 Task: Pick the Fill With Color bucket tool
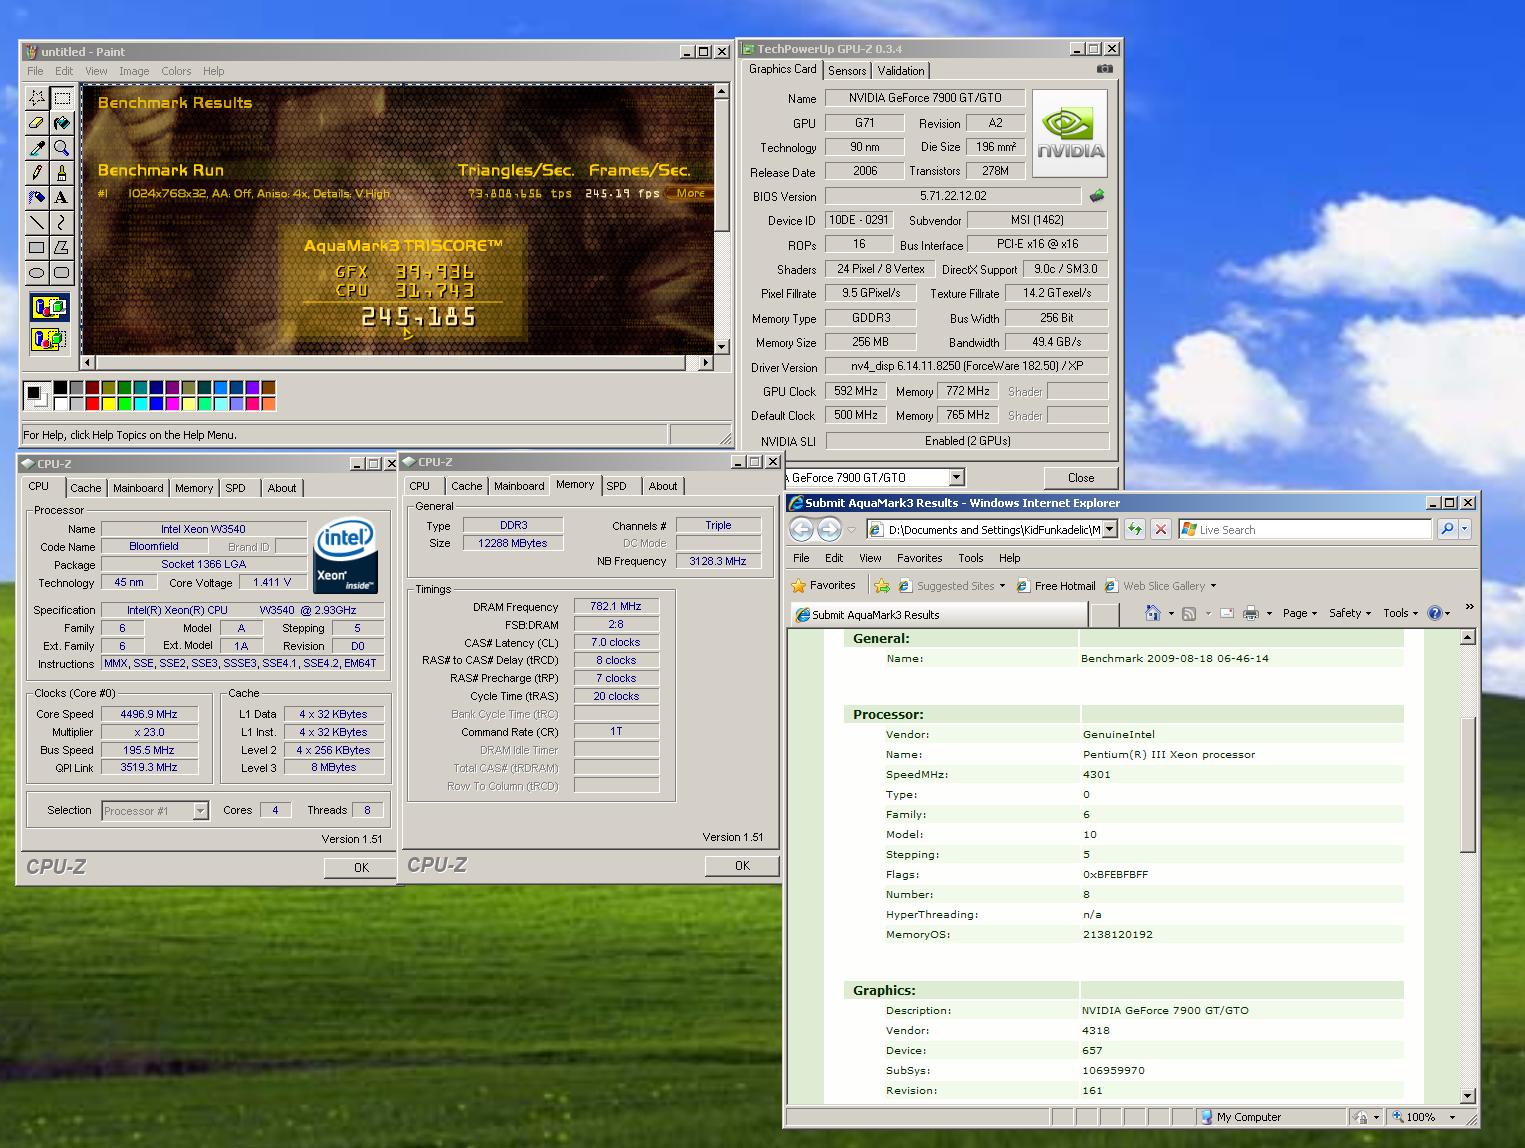[62, 123]
